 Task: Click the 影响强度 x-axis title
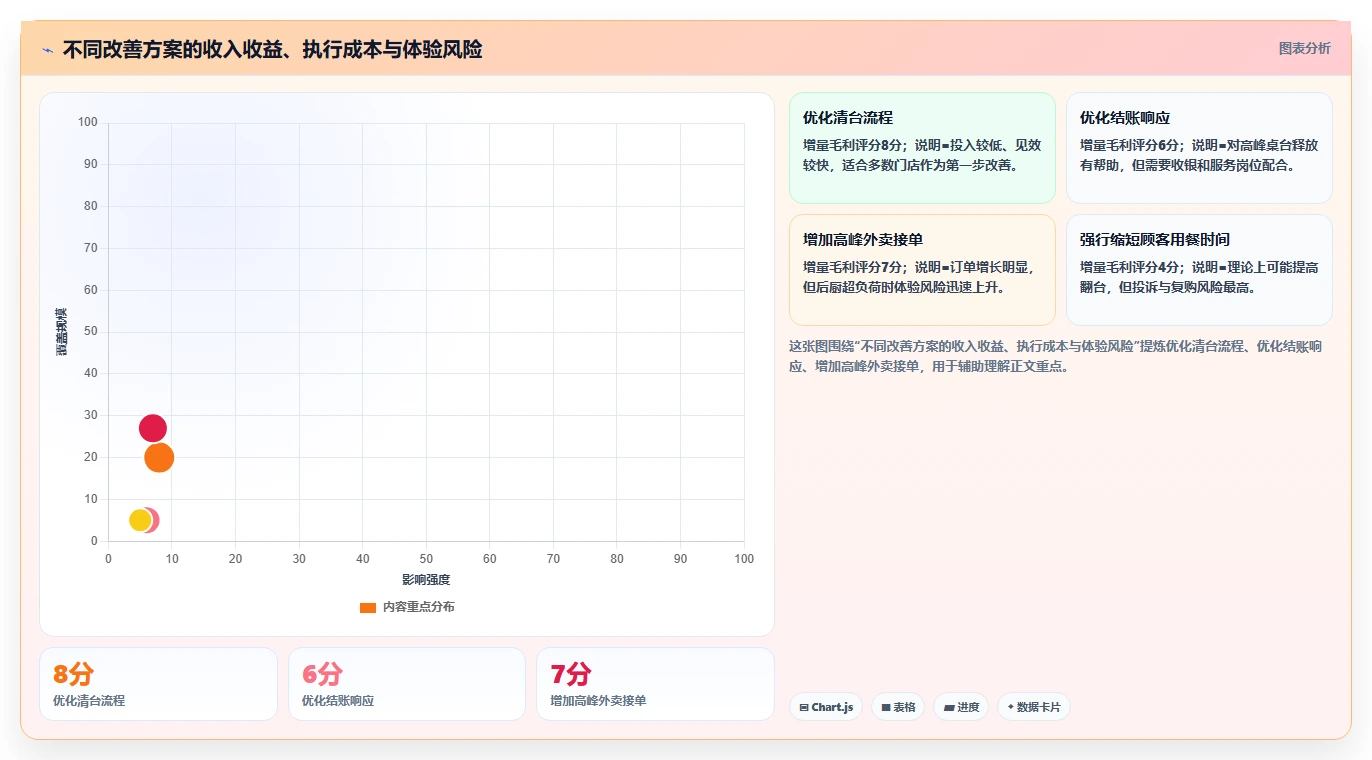pyautogui.click(x=426, y=580)
